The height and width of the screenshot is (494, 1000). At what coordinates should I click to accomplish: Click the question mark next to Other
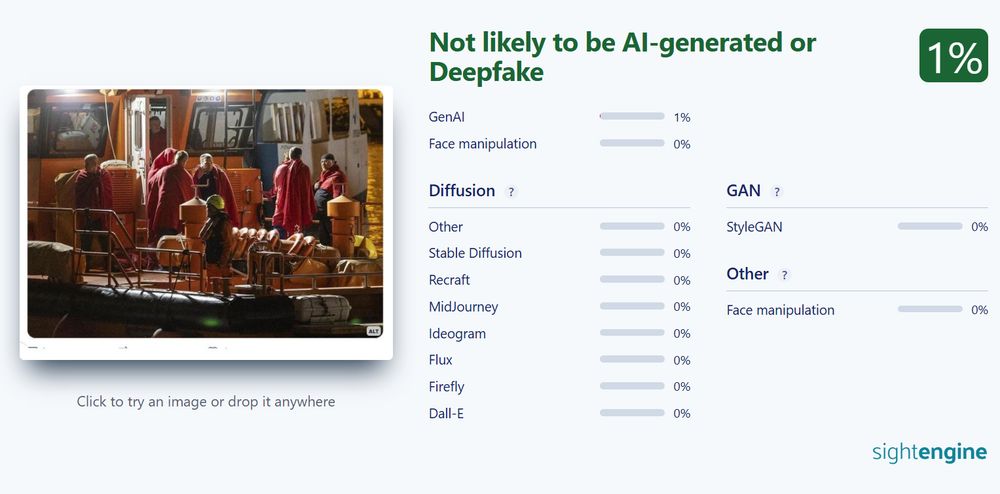(784, 275)
